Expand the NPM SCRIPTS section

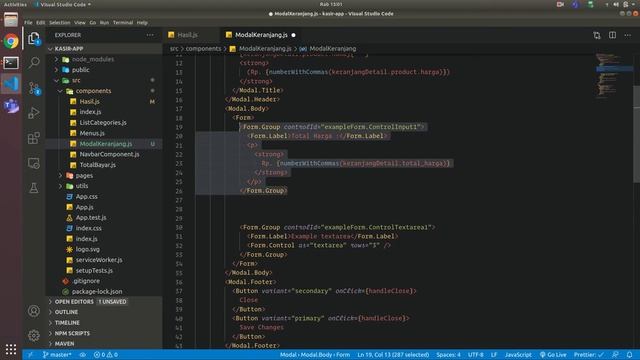(72, 333)
